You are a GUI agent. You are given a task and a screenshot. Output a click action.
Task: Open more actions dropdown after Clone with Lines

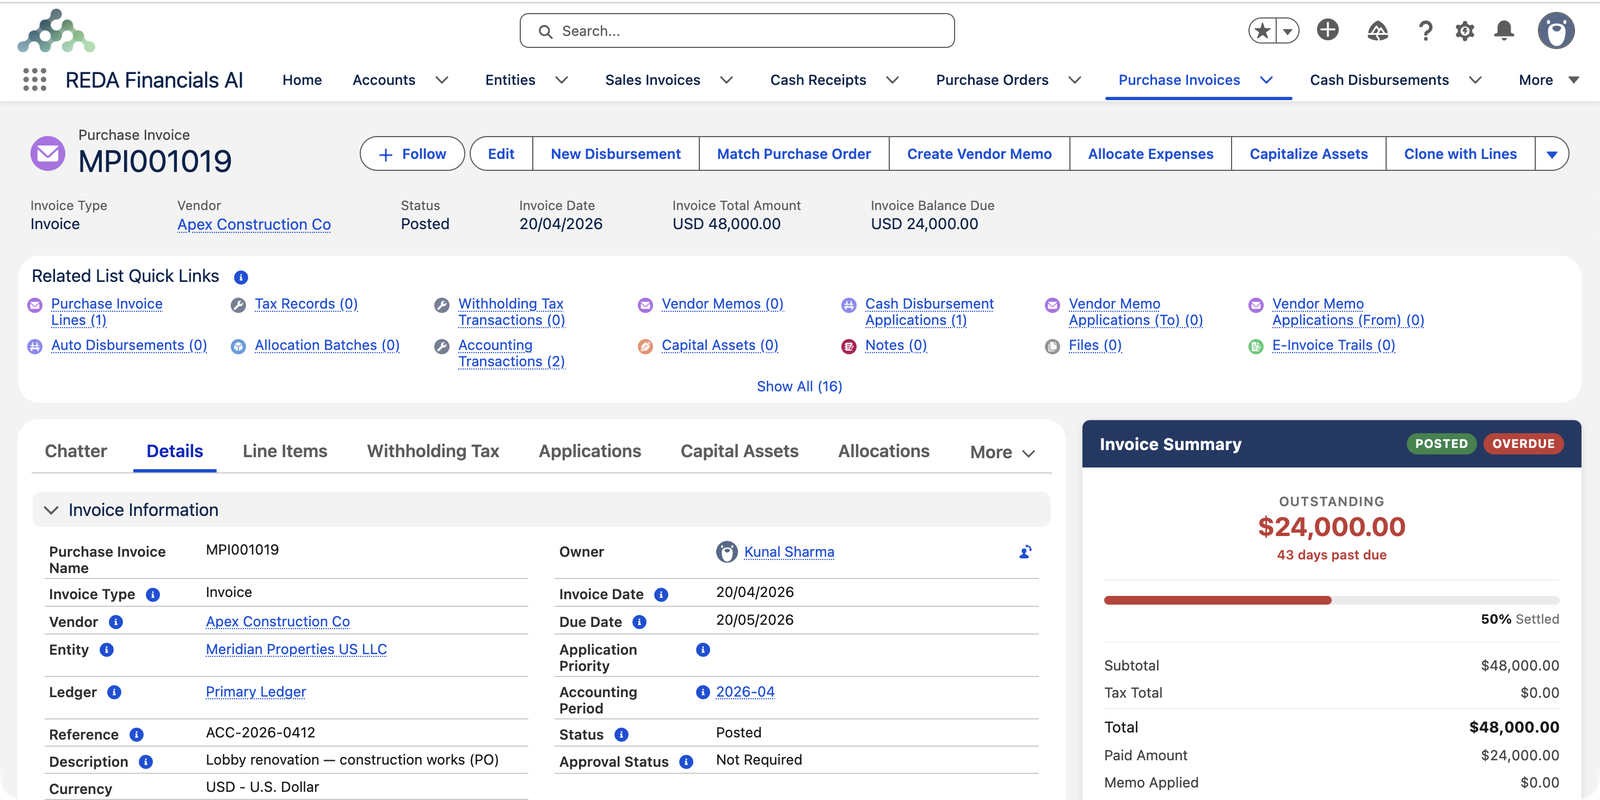click(1552, 154)
